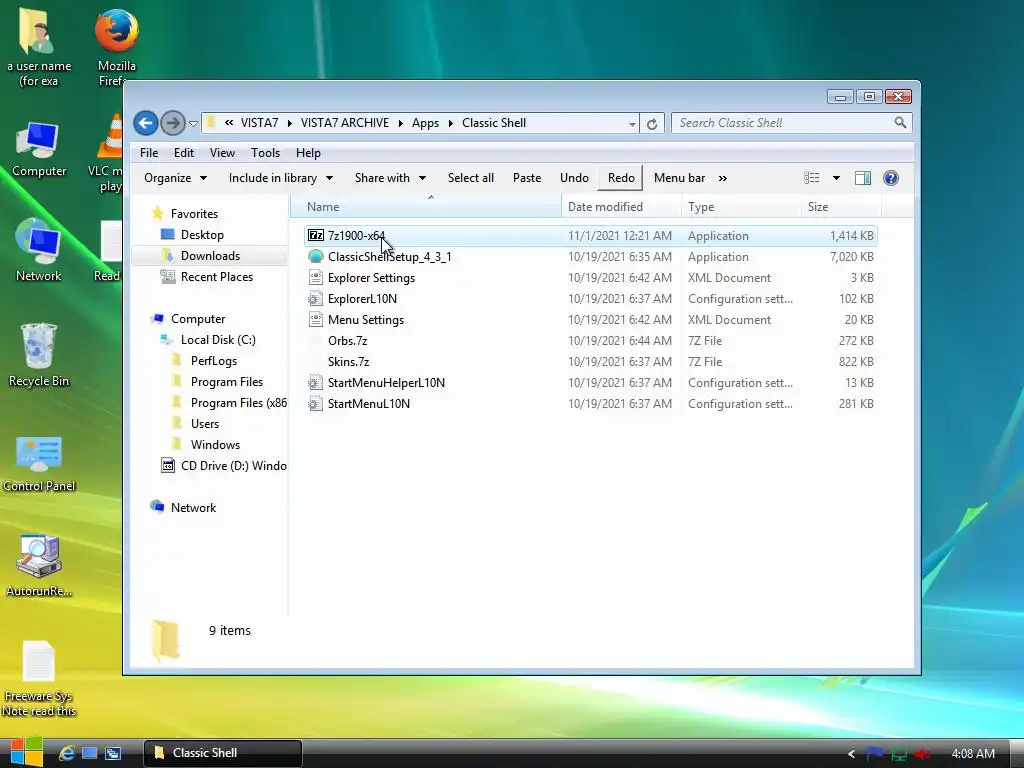Open the Edit menu

coord(184,153)
